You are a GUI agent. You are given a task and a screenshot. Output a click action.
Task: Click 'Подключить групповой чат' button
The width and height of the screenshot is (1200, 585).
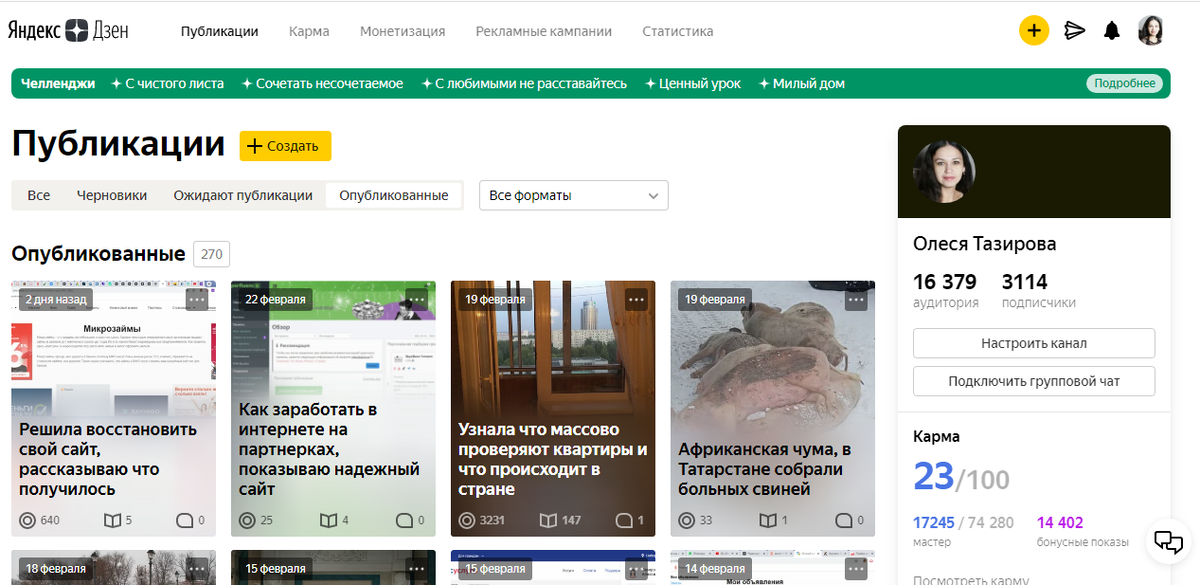tap(1034, 381)
